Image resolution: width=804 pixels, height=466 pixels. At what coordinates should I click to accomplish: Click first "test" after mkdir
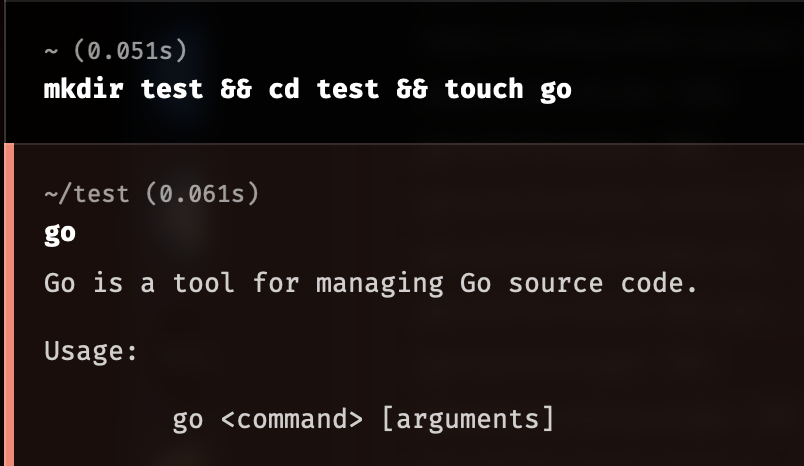pos(172,89)
